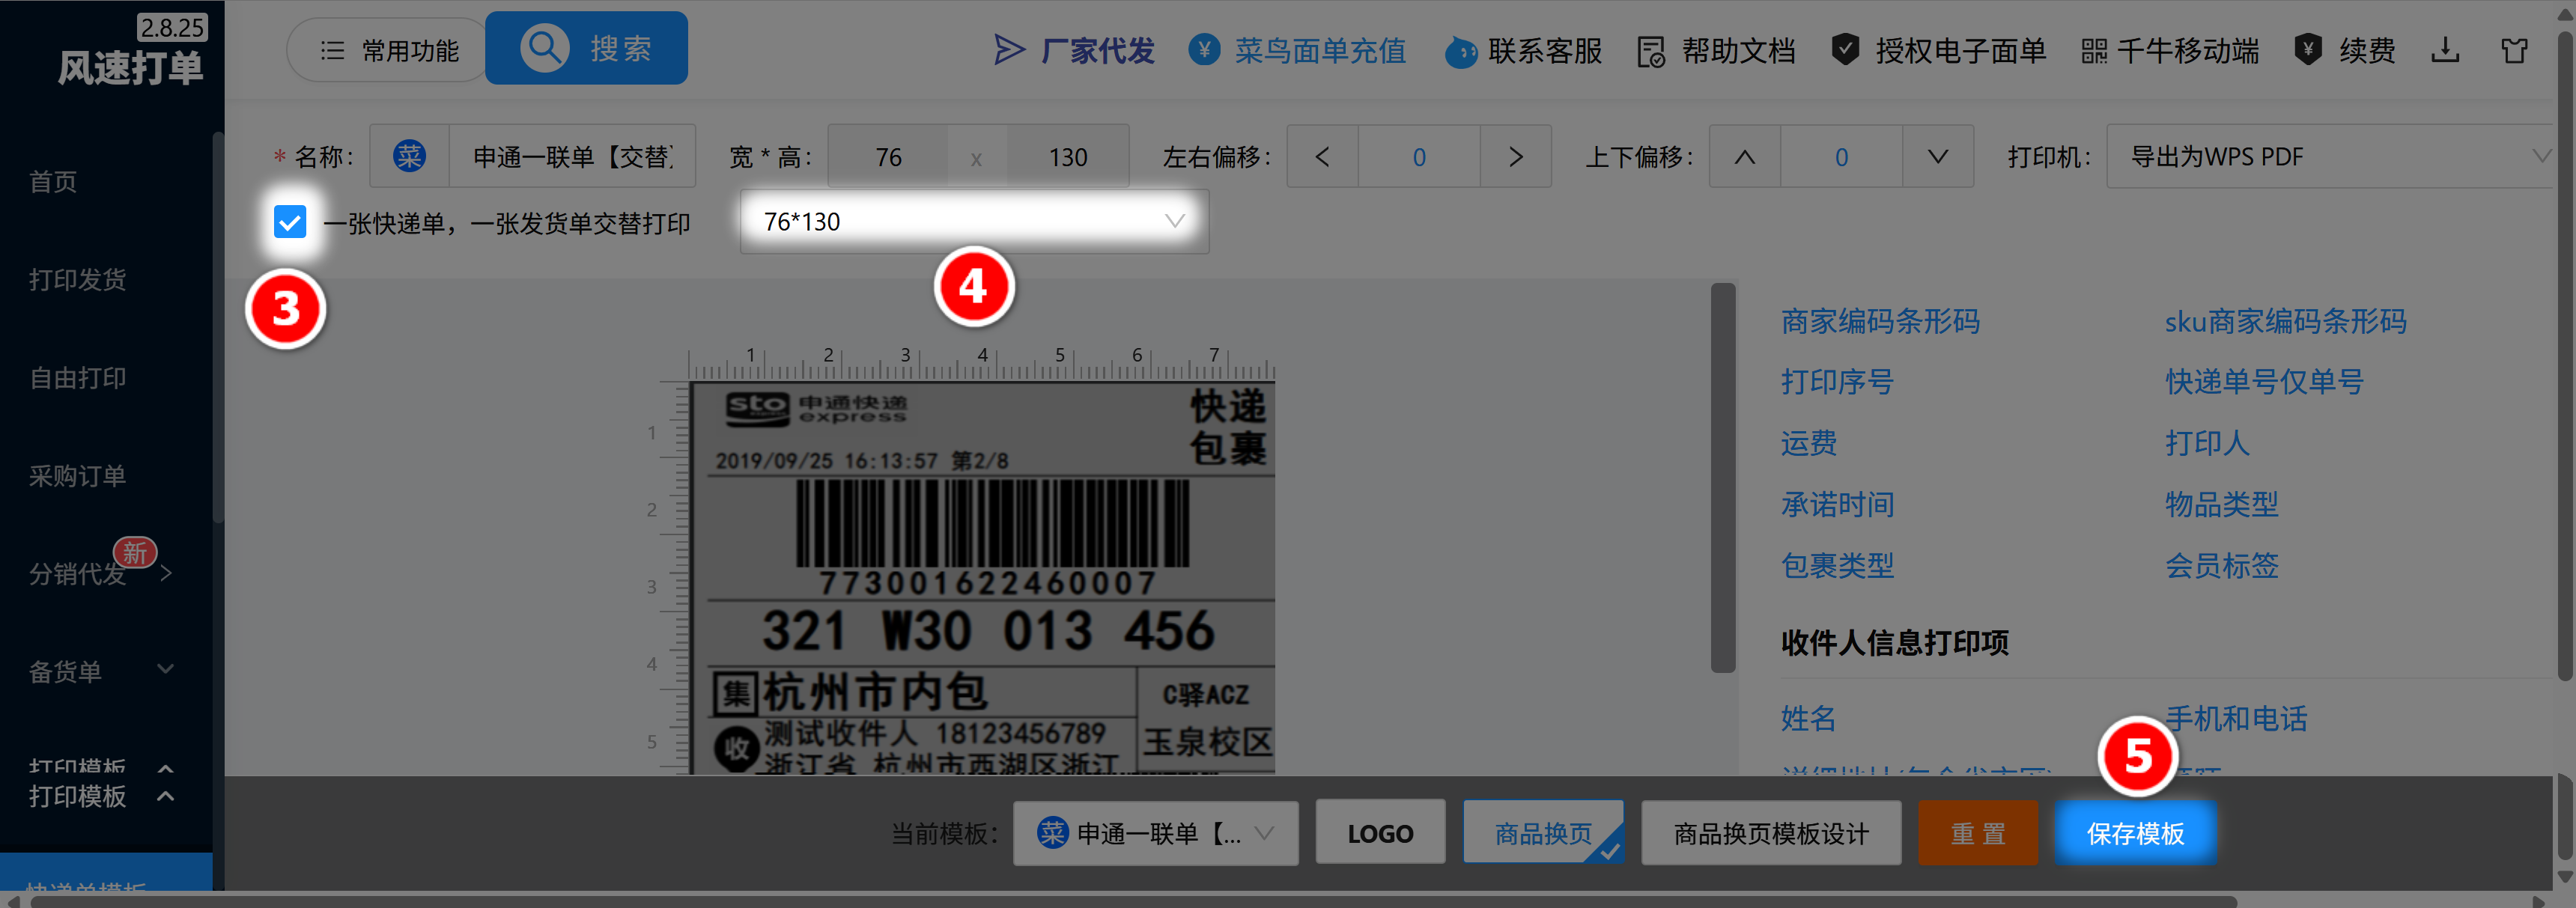Image resolution: width=2576 pixels, height=908 pixels.
Task: Add 快递单号仅单号 print item
Action: (x=2264, y=381)
